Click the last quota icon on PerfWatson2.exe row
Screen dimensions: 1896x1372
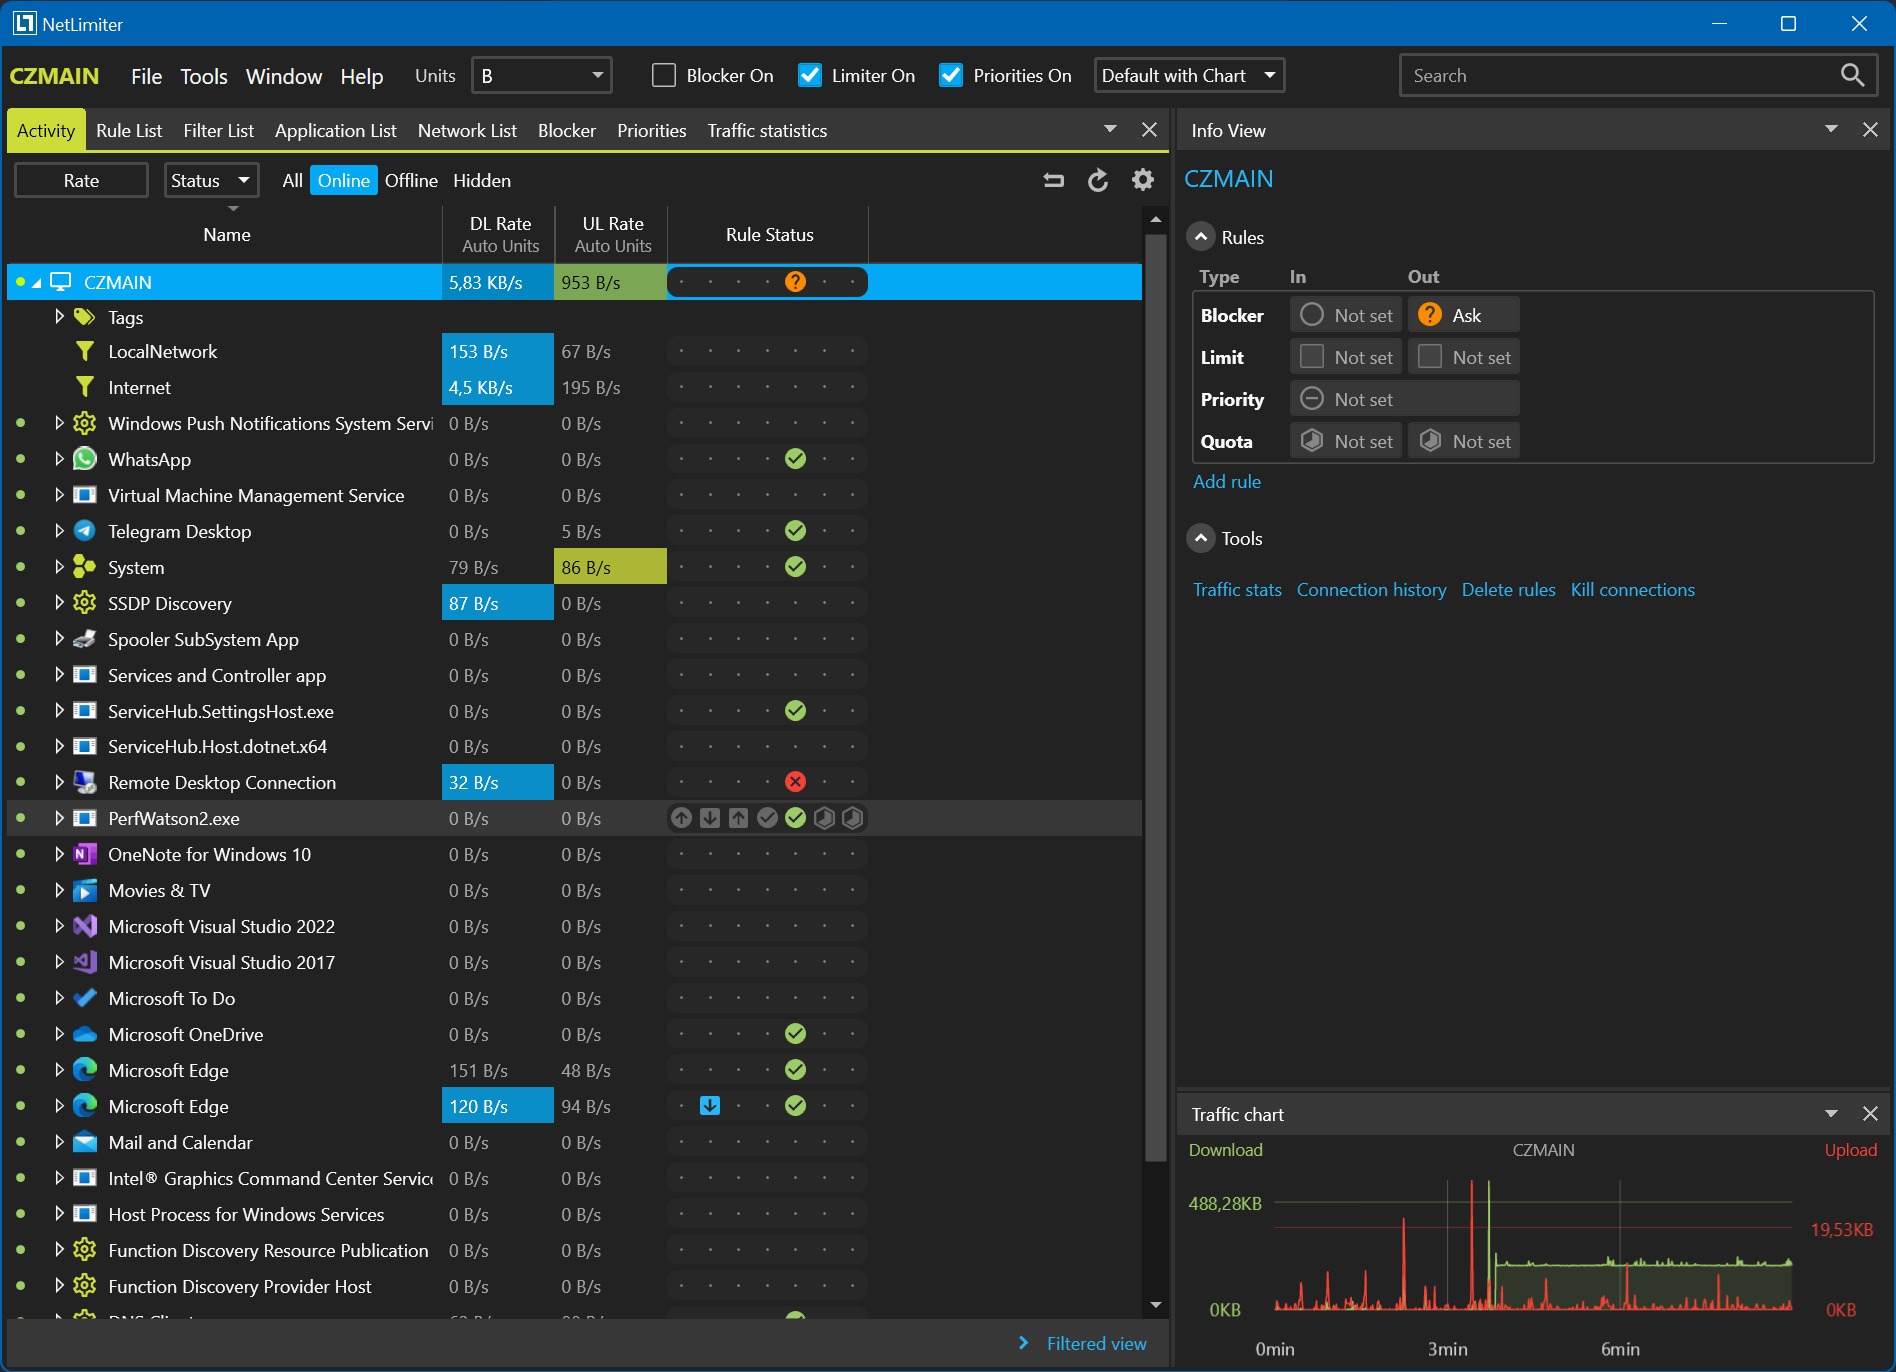(853, 818)
